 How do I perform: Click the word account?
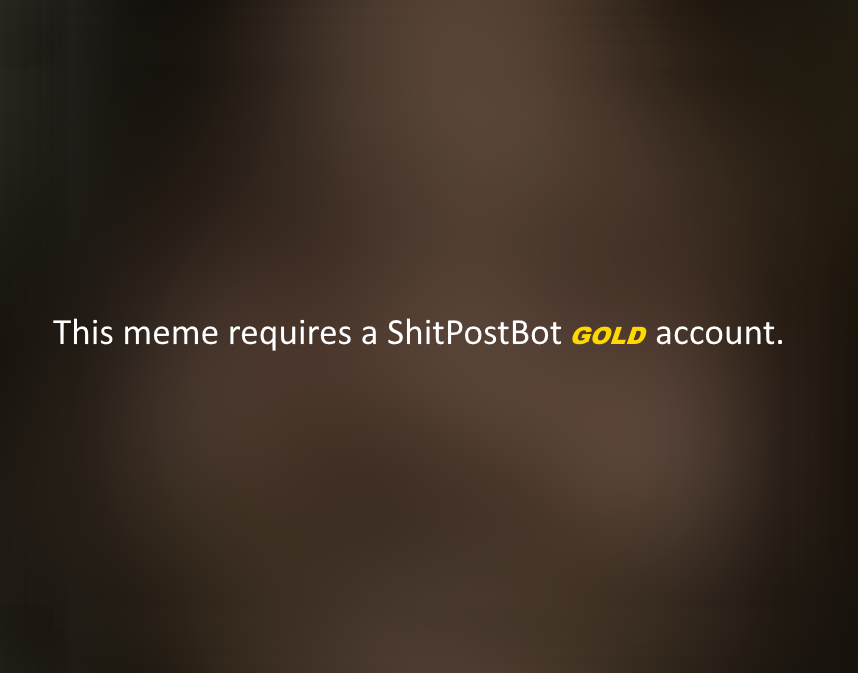tap(715, 333)
